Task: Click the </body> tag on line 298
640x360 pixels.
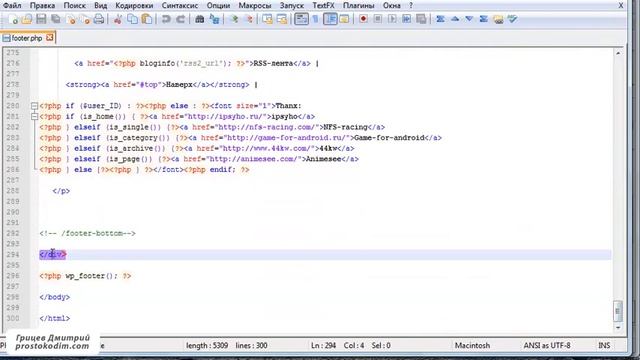Action: (x=55, y=297)
